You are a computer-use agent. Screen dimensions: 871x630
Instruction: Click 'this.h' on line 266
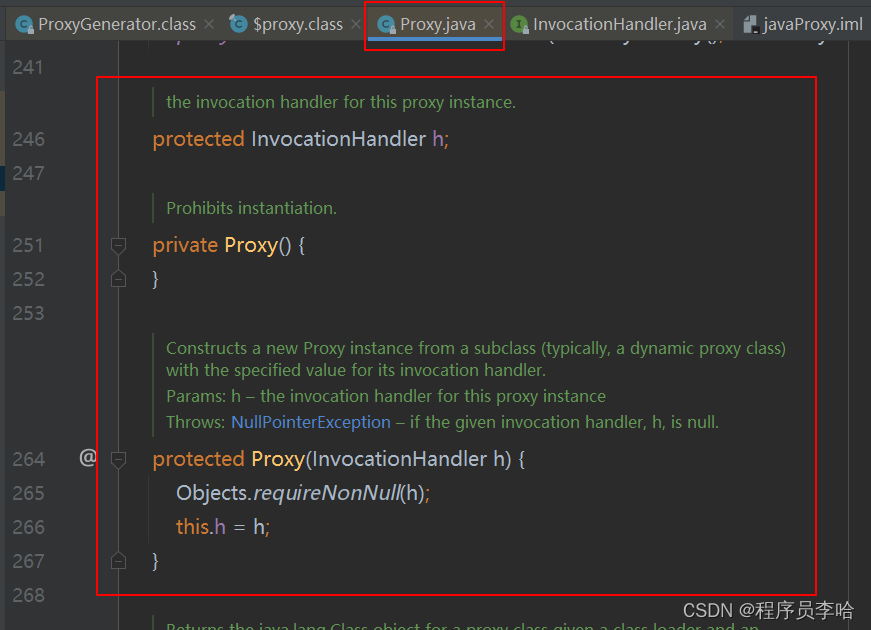[x=201, y=527]
